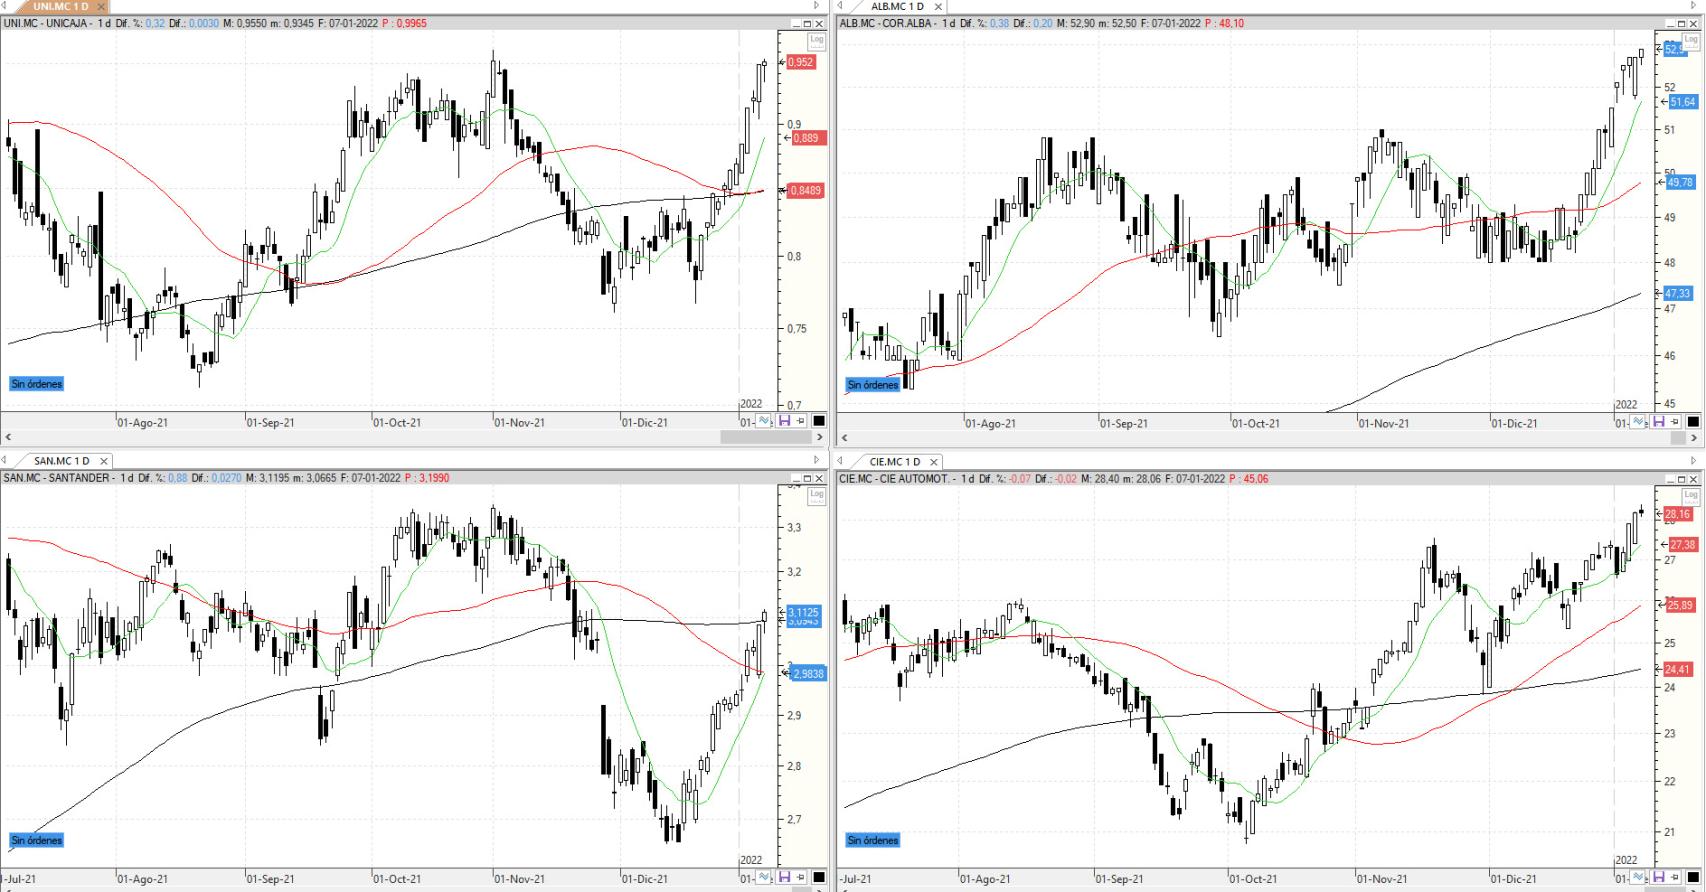Click the left scroll arrow under the COR.ALBA chart
Viewport: 1706px width, 892px height.
coord(845,437)
